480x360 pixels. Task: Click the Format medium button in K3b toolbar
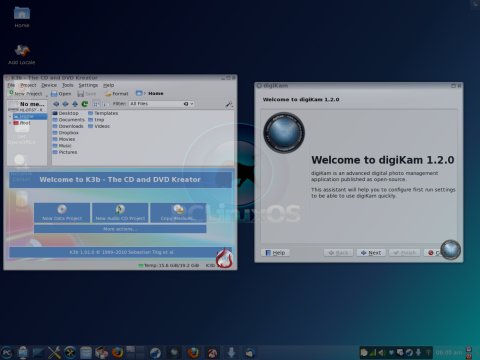coord(116,94)
